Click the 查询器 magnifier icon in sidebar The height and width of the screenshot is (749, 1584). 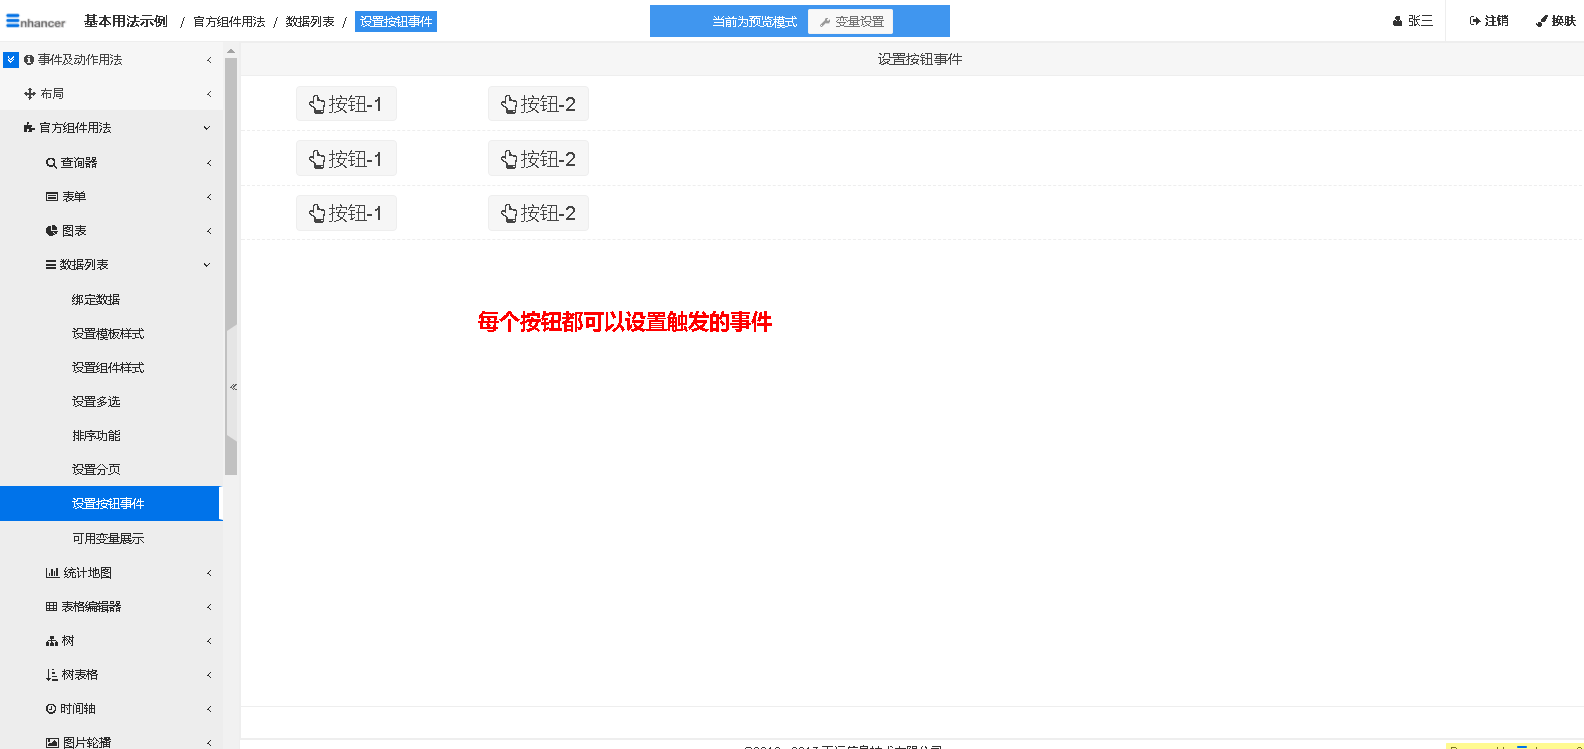(51, 163)
